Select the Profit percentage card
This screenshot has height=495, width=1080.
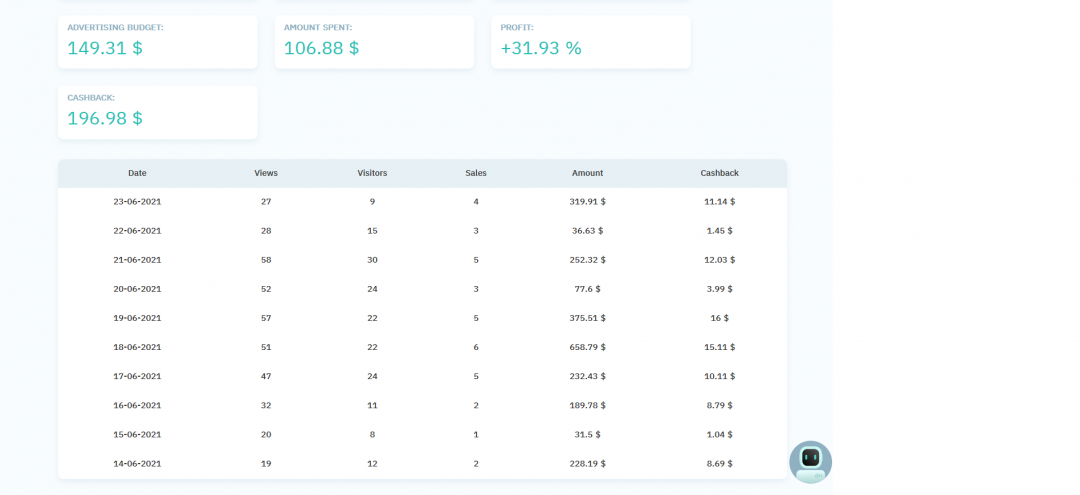pos(590,41)
